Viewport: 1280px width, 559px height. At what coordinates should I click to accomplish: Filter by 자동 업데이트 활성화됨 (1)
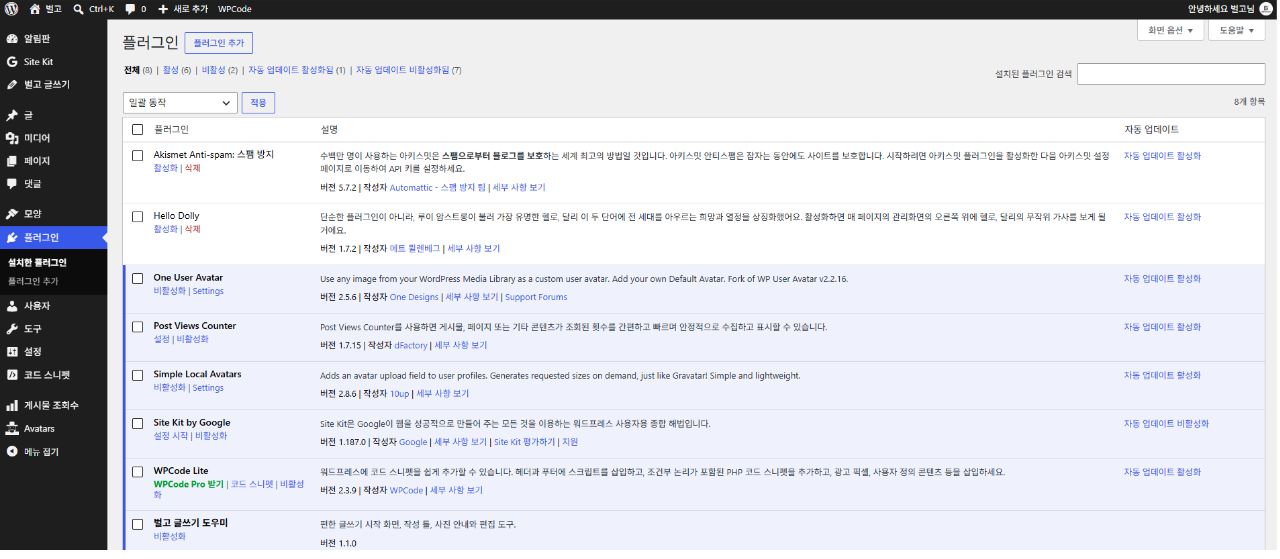pos(297,71)
